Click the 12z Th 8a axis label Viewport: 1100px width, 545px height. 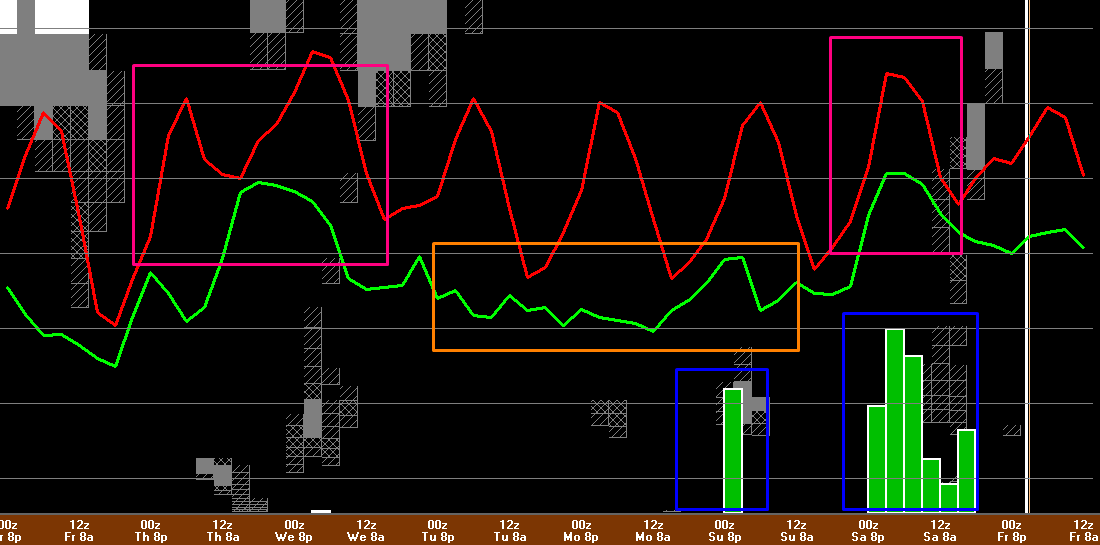222,530
